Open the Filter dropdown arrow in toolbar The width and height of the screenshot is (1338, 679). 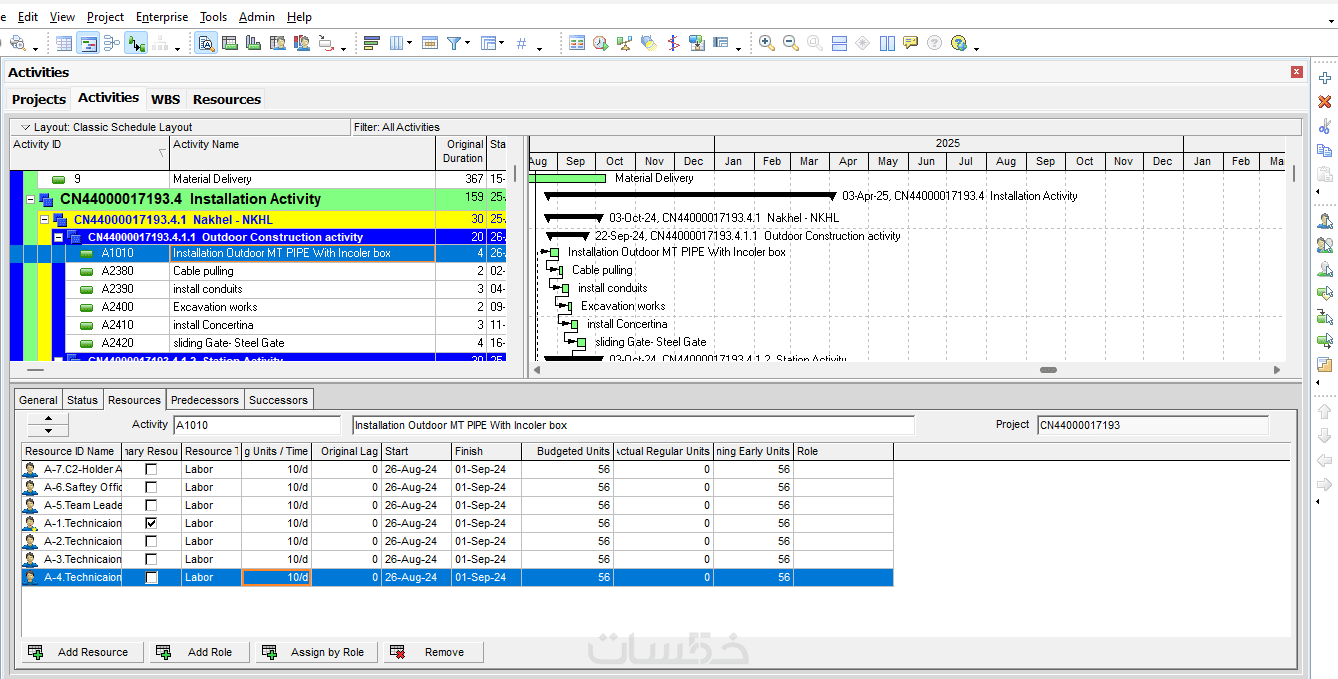click(x=466, y=45)
